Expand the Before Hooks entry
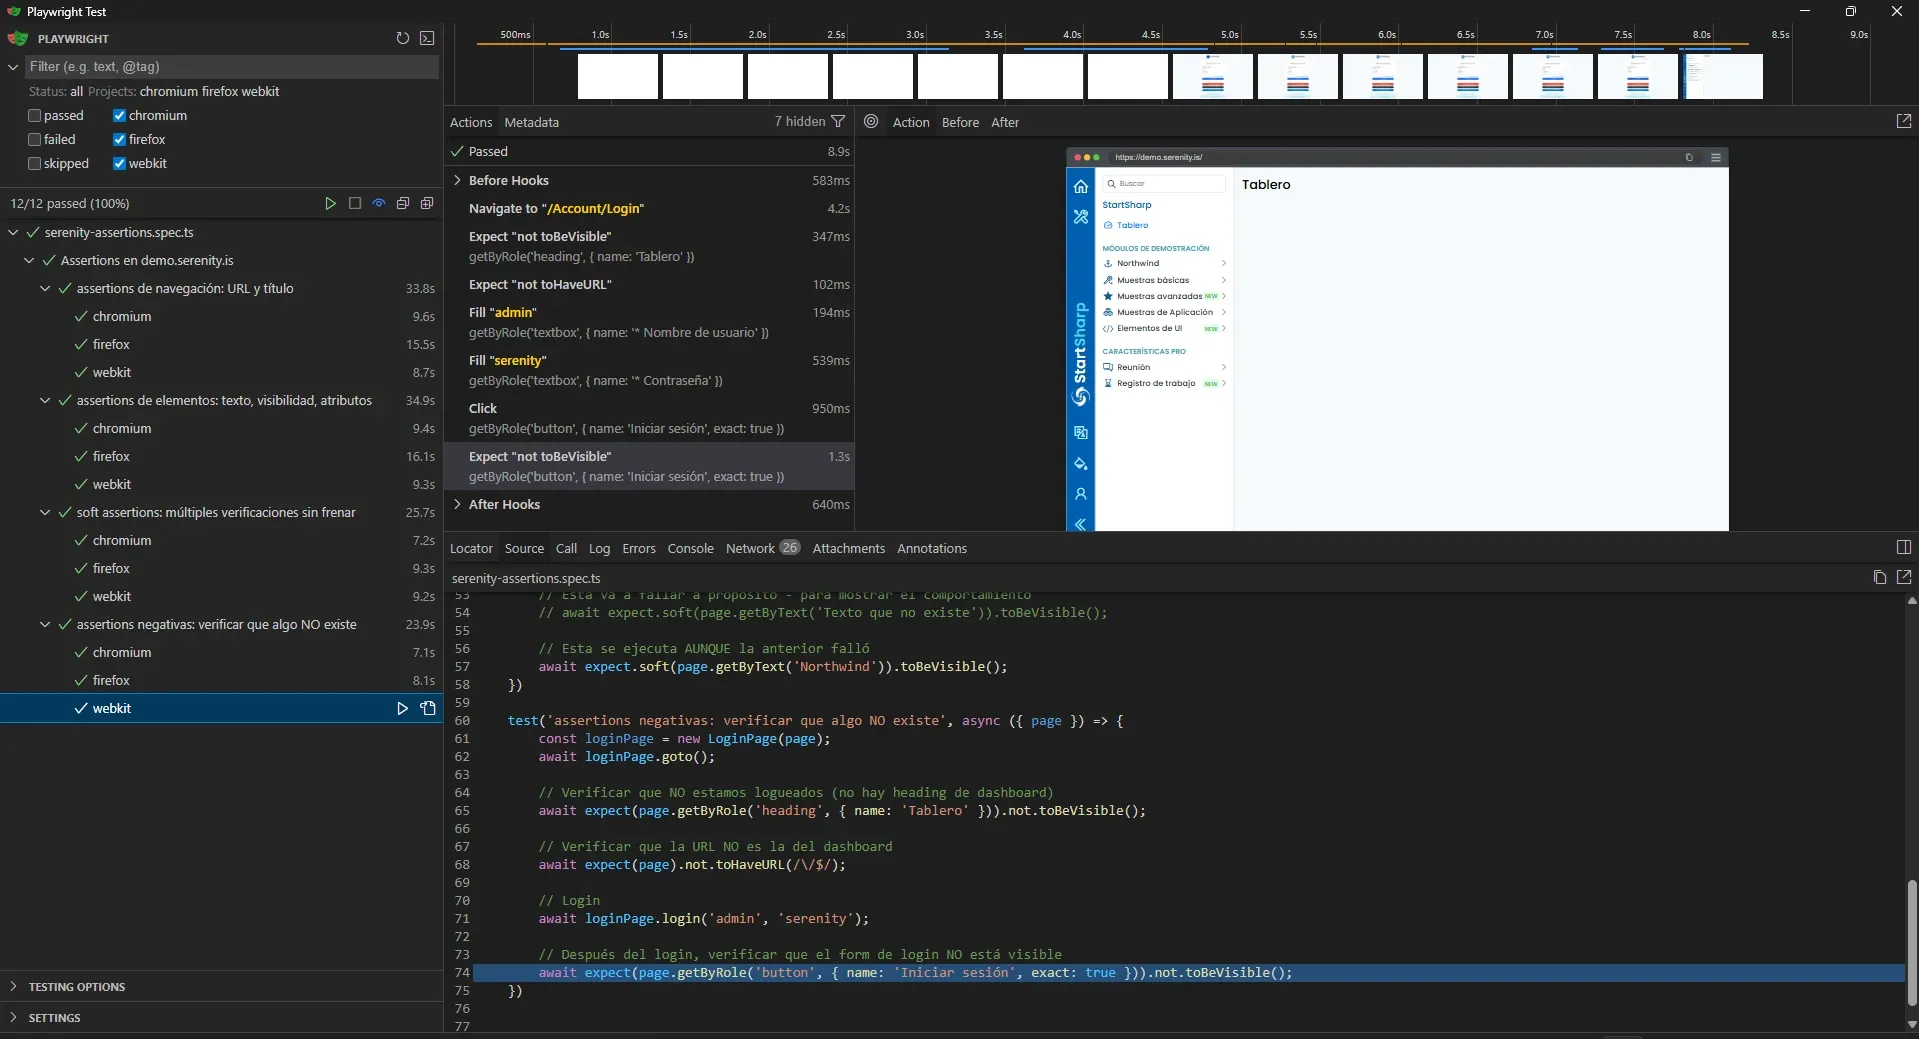The width and height of the screenshot is (1919, 1039). coord(457,181)
